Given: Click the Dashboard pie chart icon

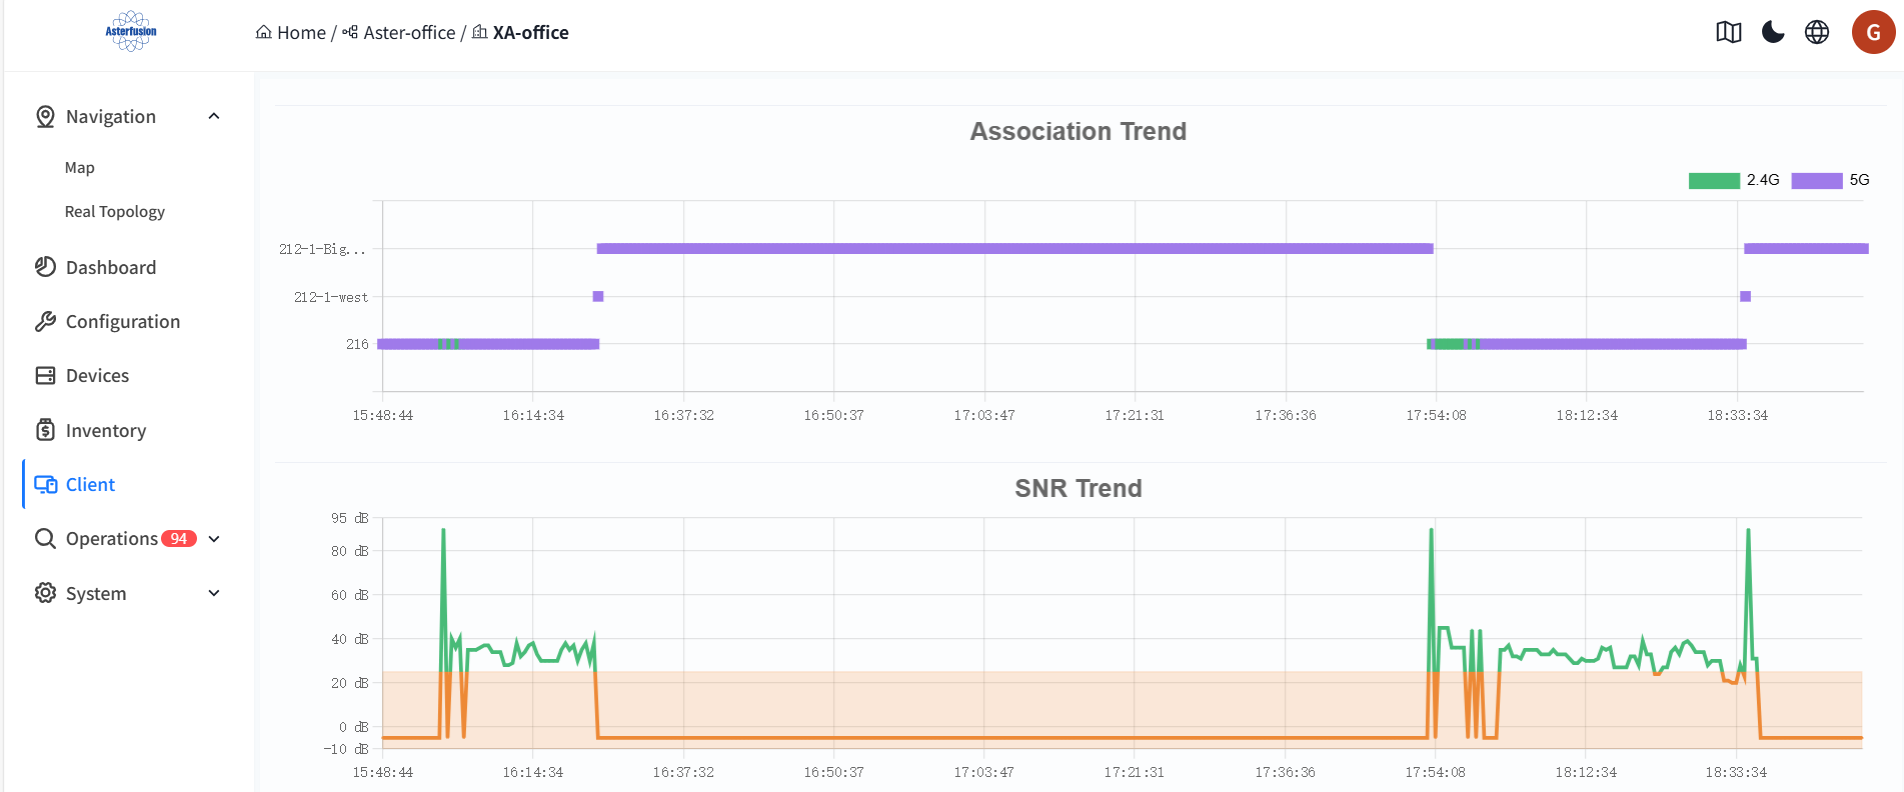Looking at the screenshot, I should [x=45, y=267].
